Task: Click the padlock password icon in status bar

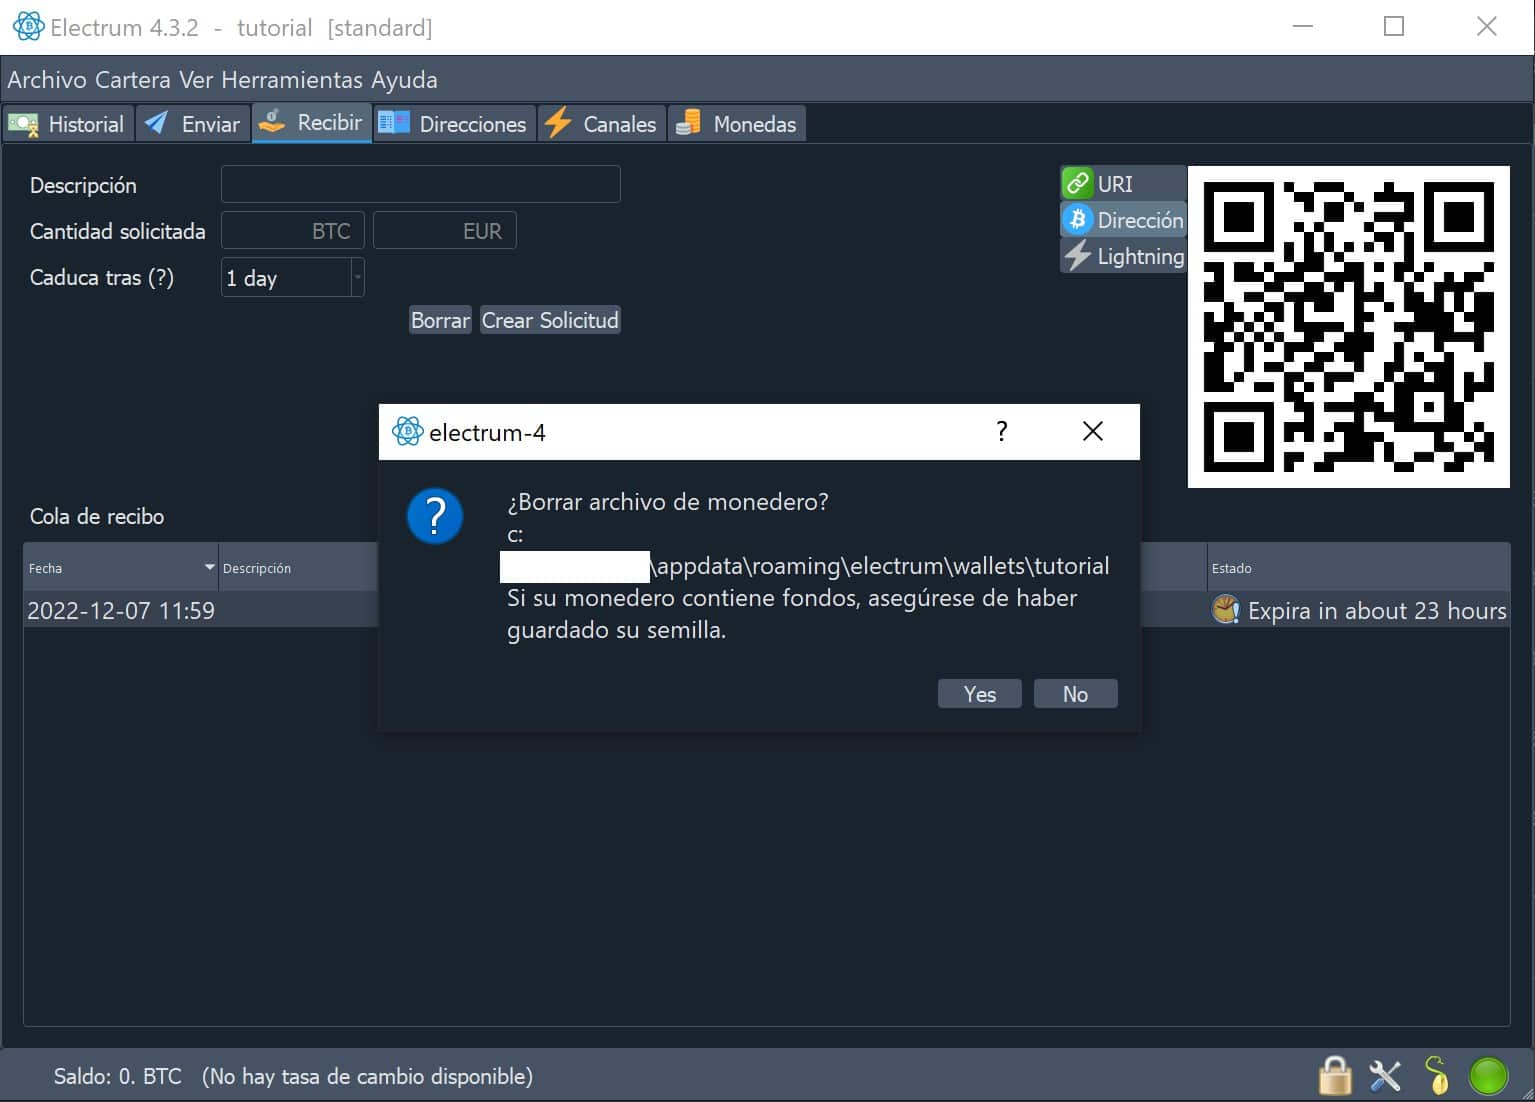Action: point(1335,1076)
